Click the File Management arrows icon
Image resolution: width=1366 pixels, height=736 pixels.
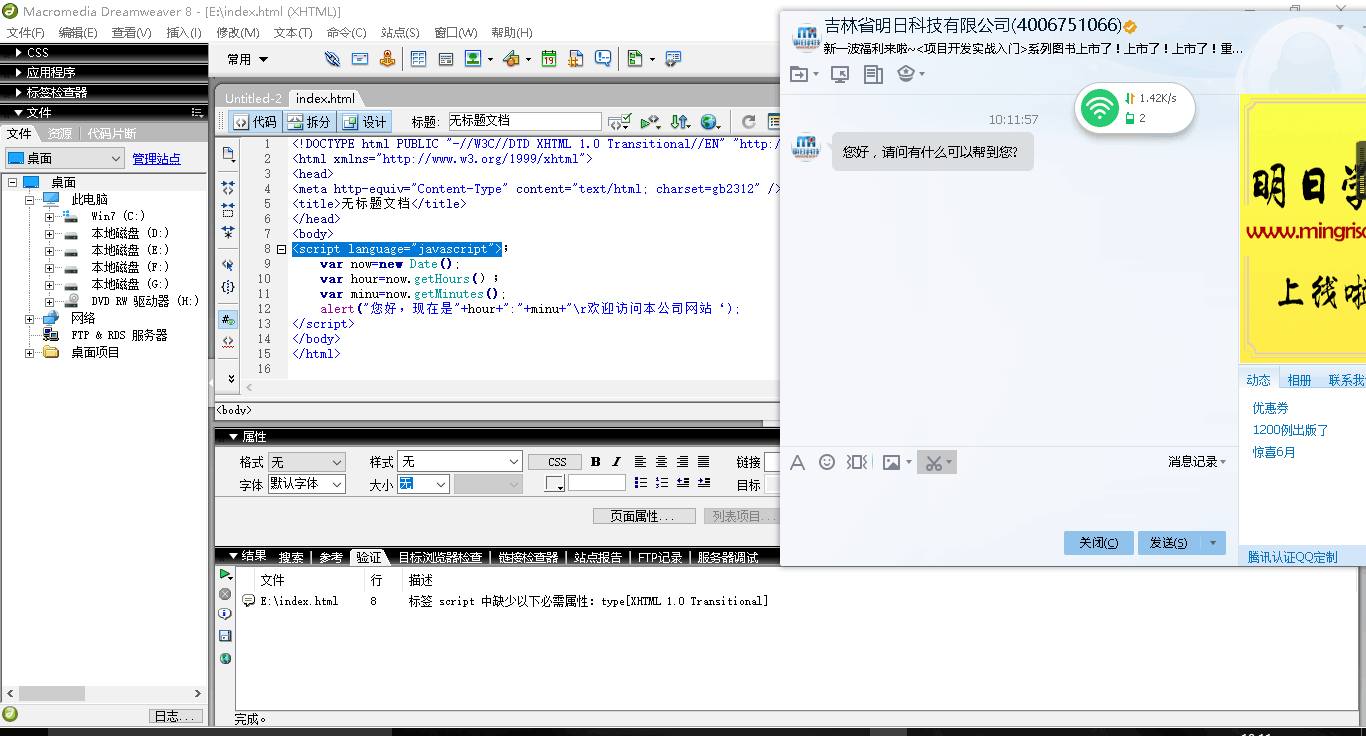coord(680,122)
